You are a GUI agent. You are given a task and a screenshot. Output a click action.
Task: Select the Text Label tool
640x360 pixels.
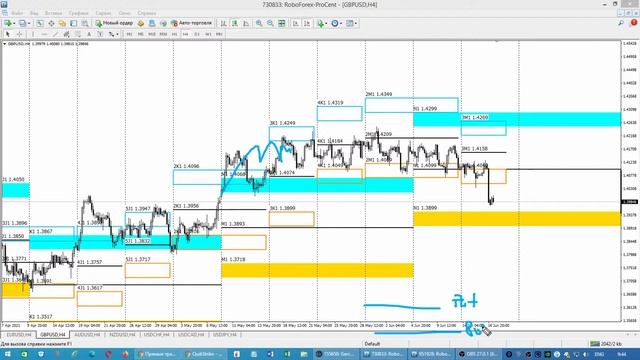coord(100,34)
